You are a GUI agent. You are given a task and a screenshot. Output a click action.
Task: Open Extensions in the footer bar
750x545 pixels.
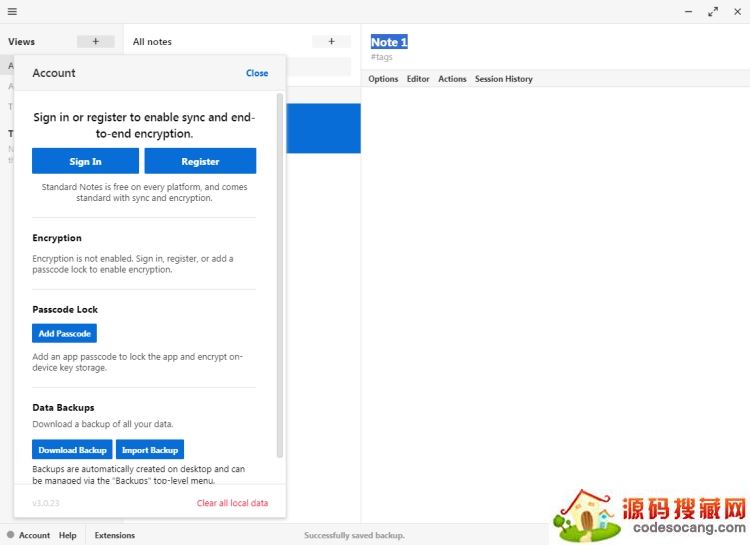tap(115, 535)
